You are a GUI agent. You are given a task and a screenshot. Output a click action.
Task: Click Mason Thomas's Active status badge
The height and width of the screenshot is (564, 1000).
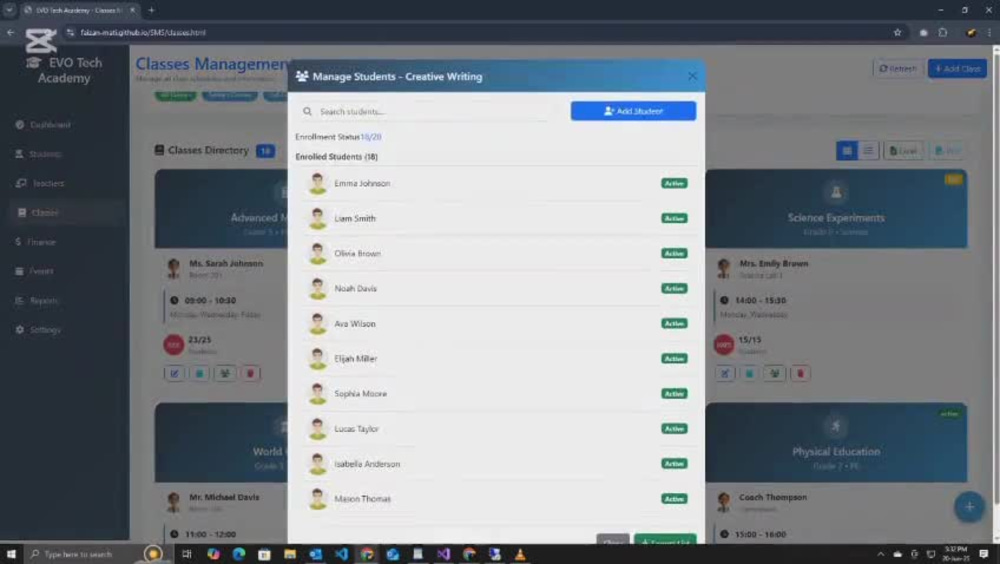tap(674, 499)
